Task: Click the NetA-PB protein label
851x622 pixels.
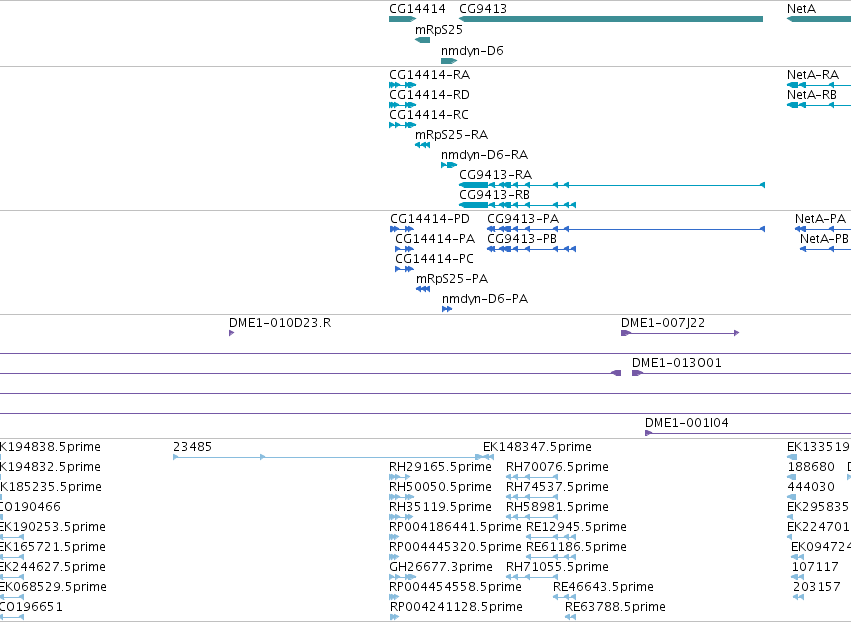Action: coord(824,239)
